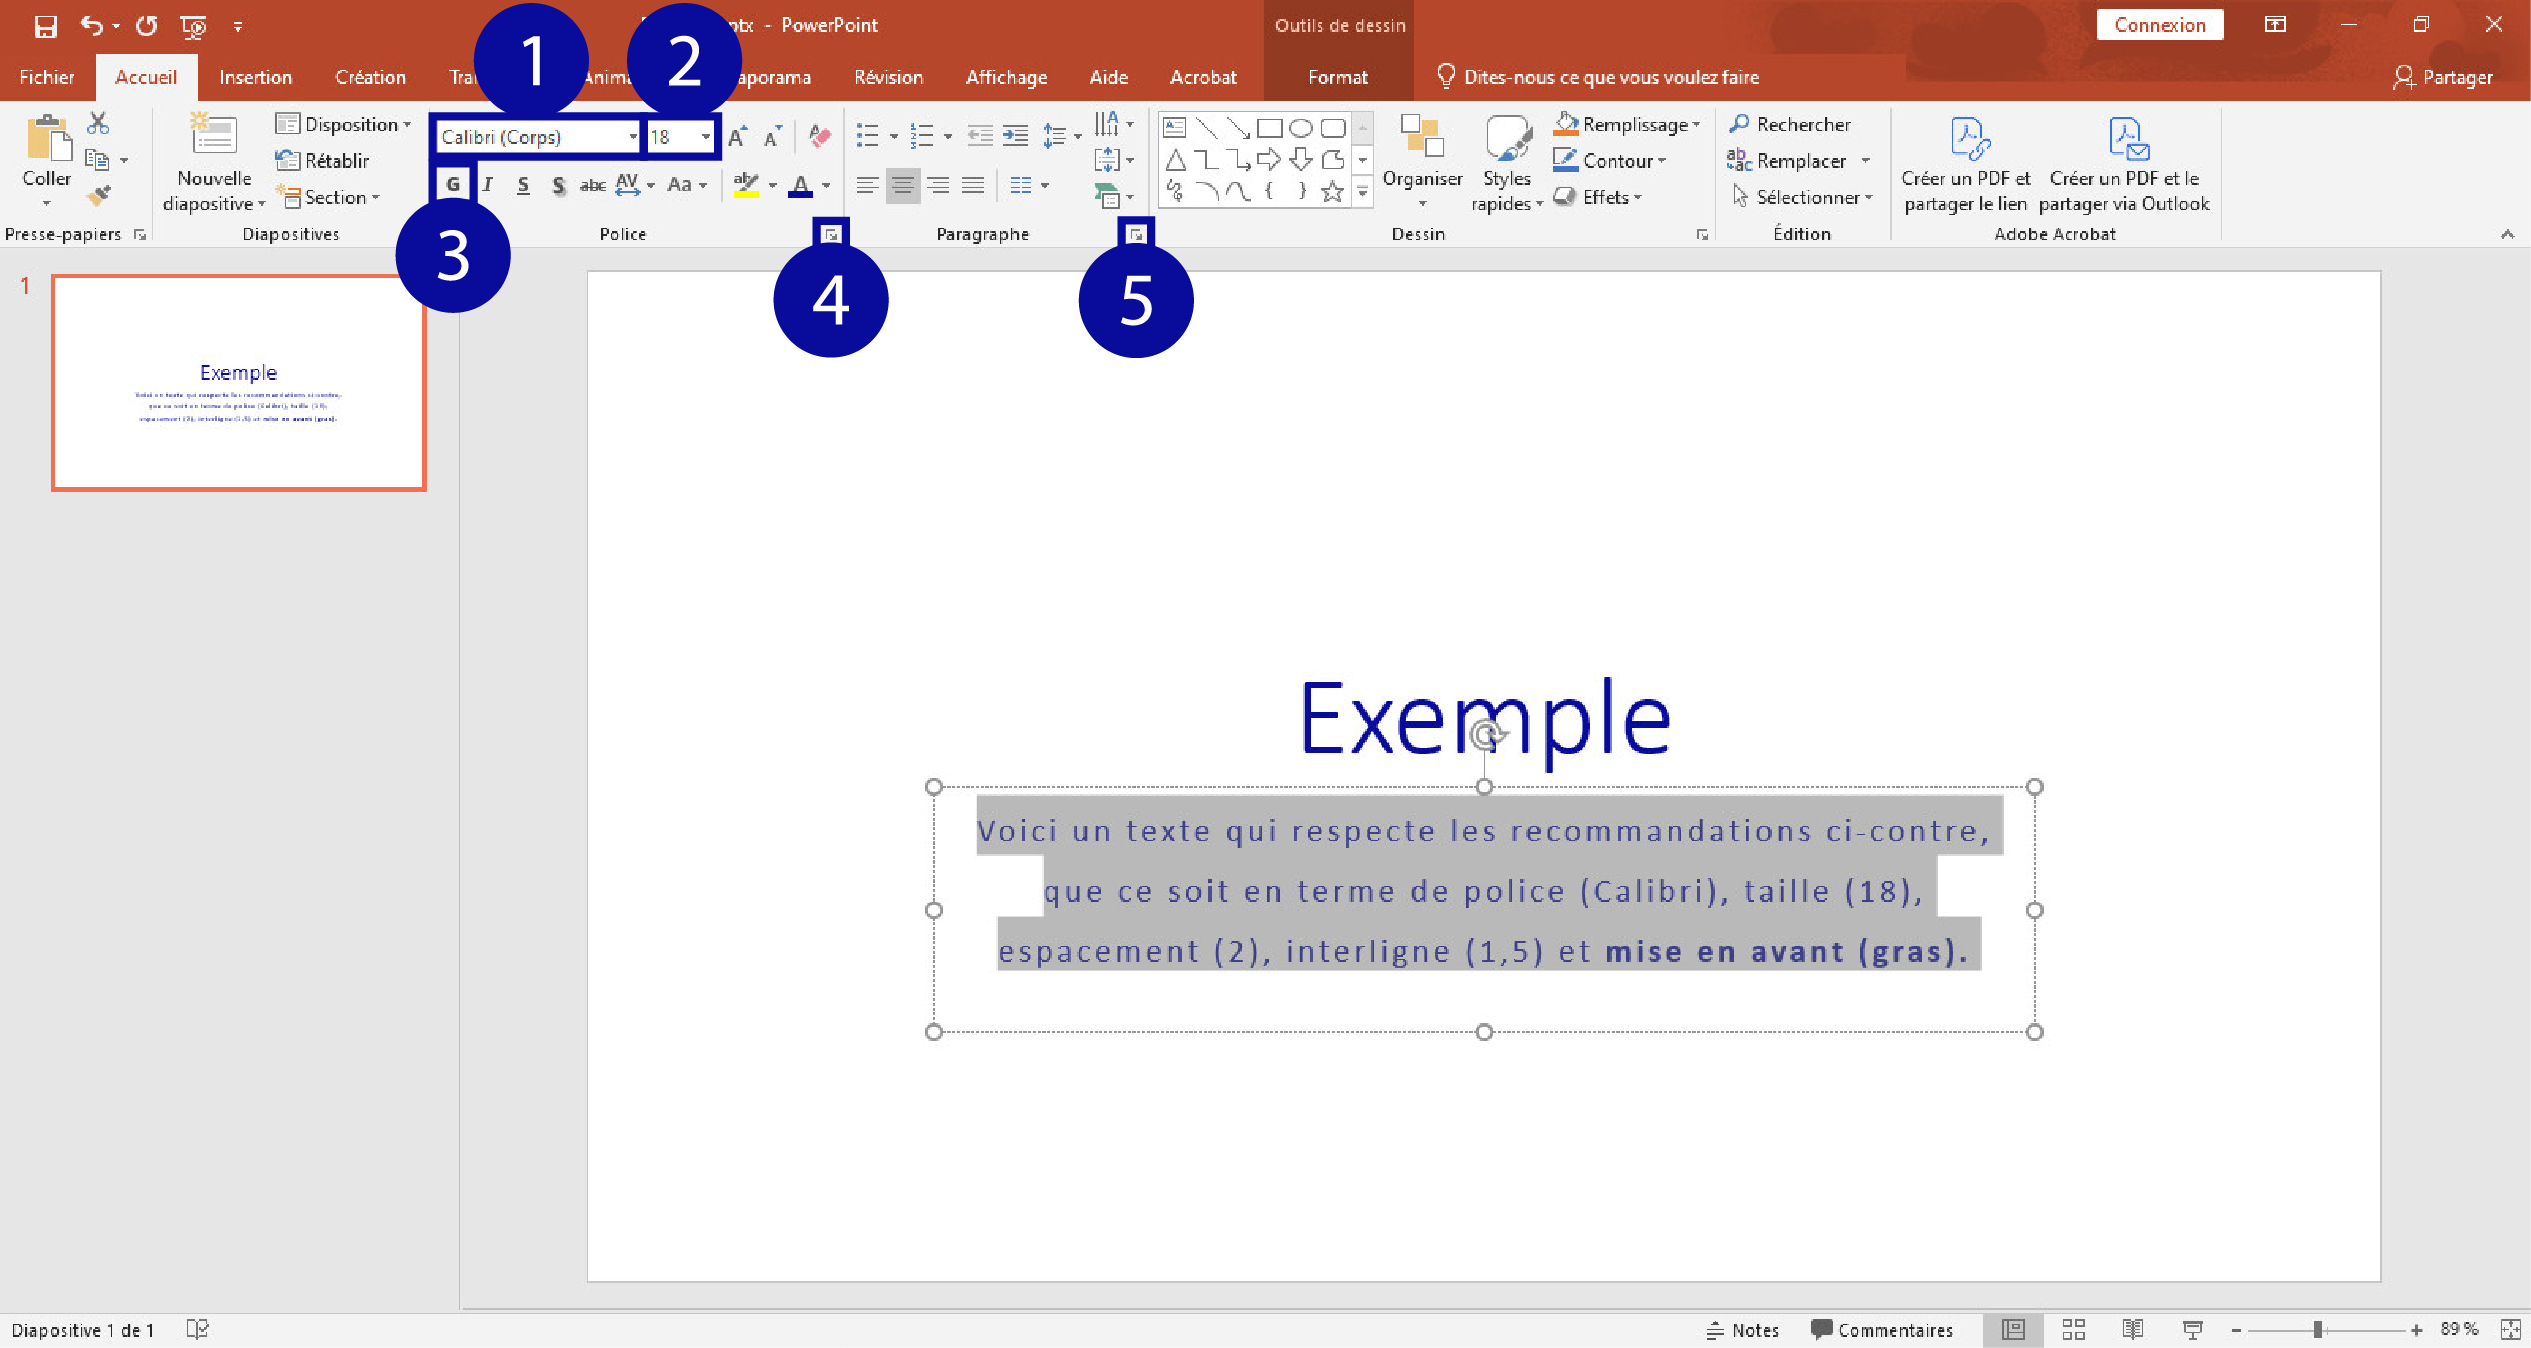
Task: Click the Format Painter brush icon
Action: tap(98, 196)
